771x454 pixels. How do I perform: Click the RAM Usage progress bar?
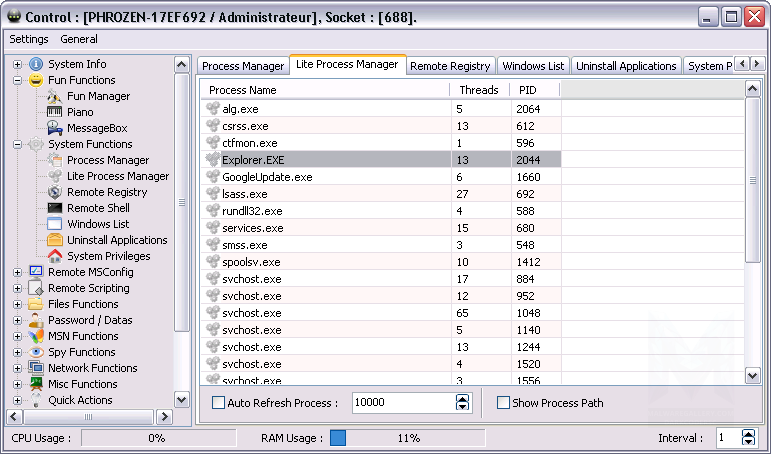407,438
